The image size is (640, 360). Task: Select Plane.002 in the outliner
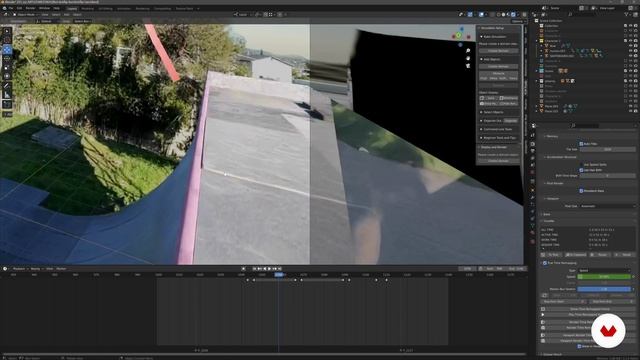(551, 111)
